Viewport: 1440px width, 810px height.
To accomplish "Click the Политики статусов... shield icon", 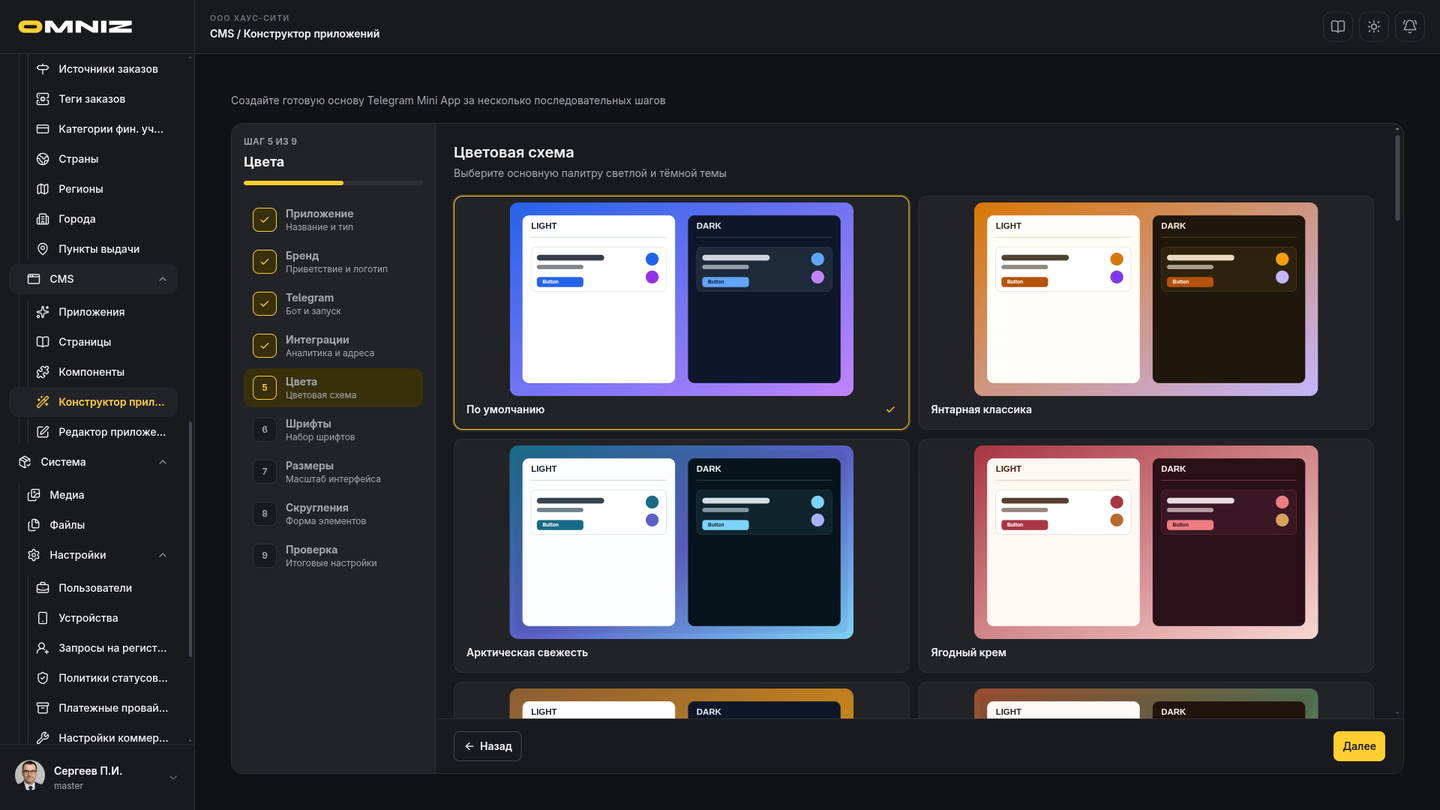I will [43, 678].
